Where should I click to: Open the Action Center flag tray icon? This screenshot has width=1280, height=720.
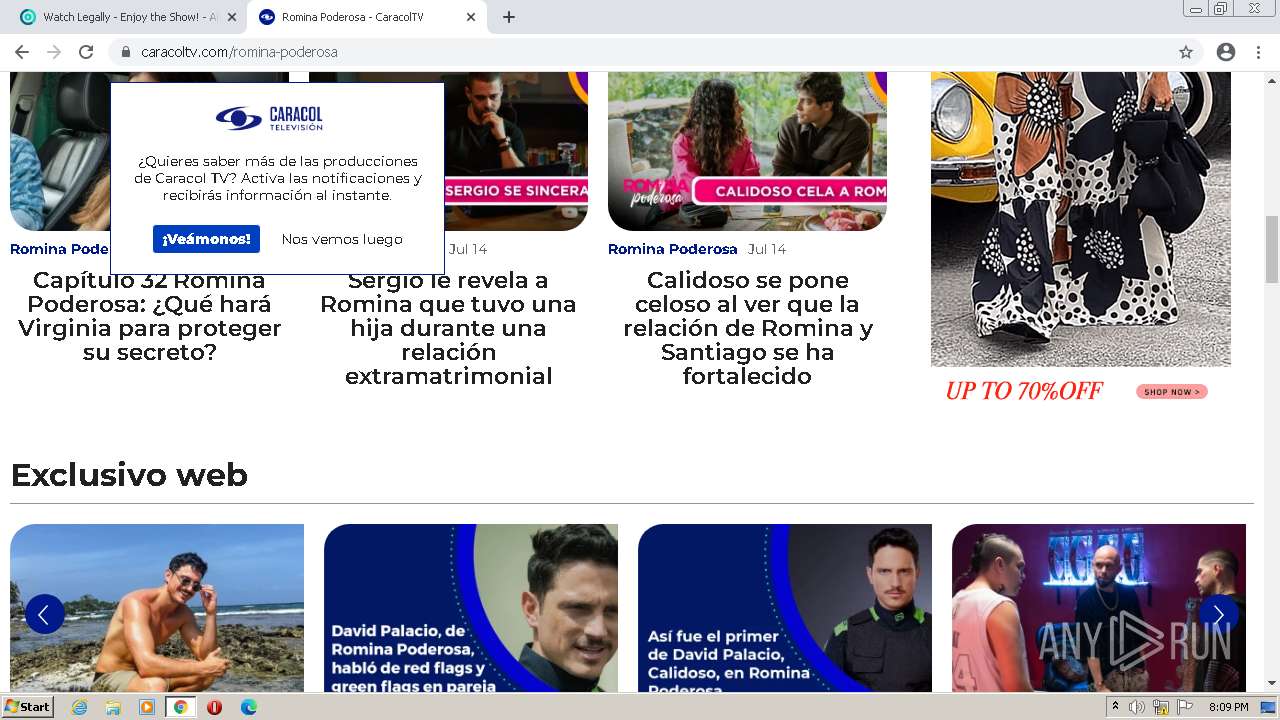[1185, 707]
